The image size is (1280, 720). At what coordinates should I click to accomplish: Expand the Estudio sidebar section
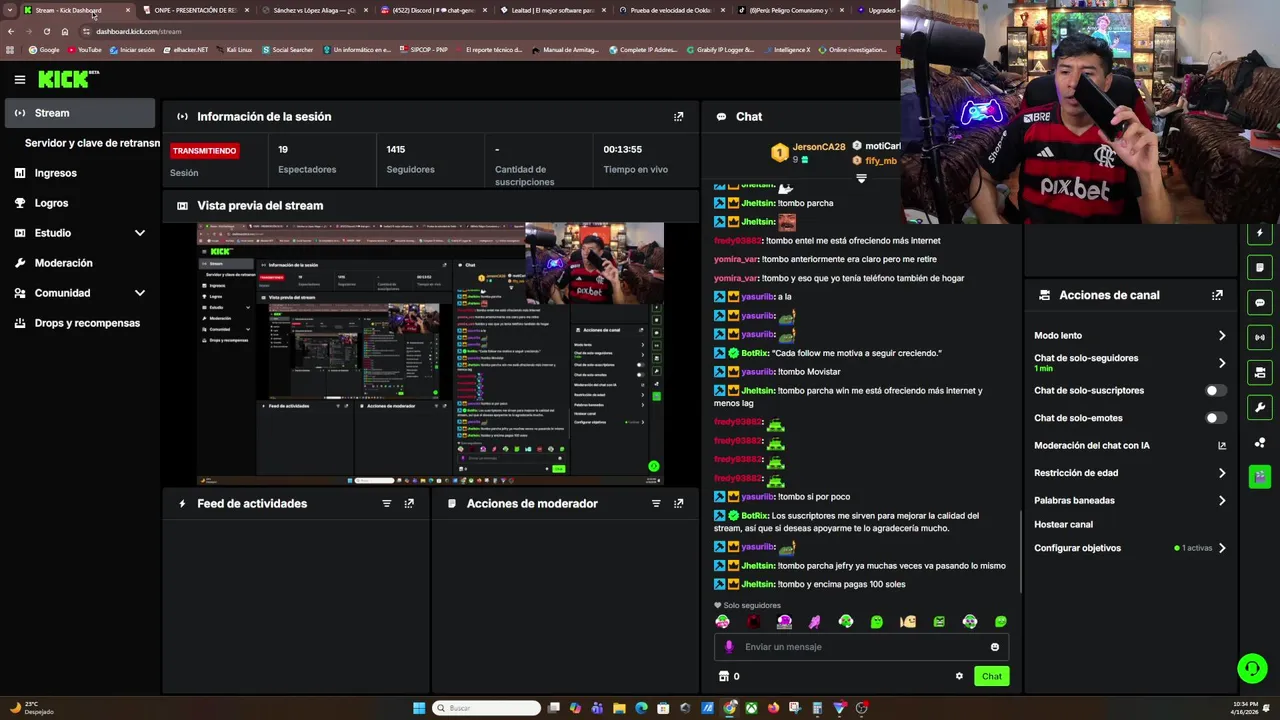tap(140, 233)
